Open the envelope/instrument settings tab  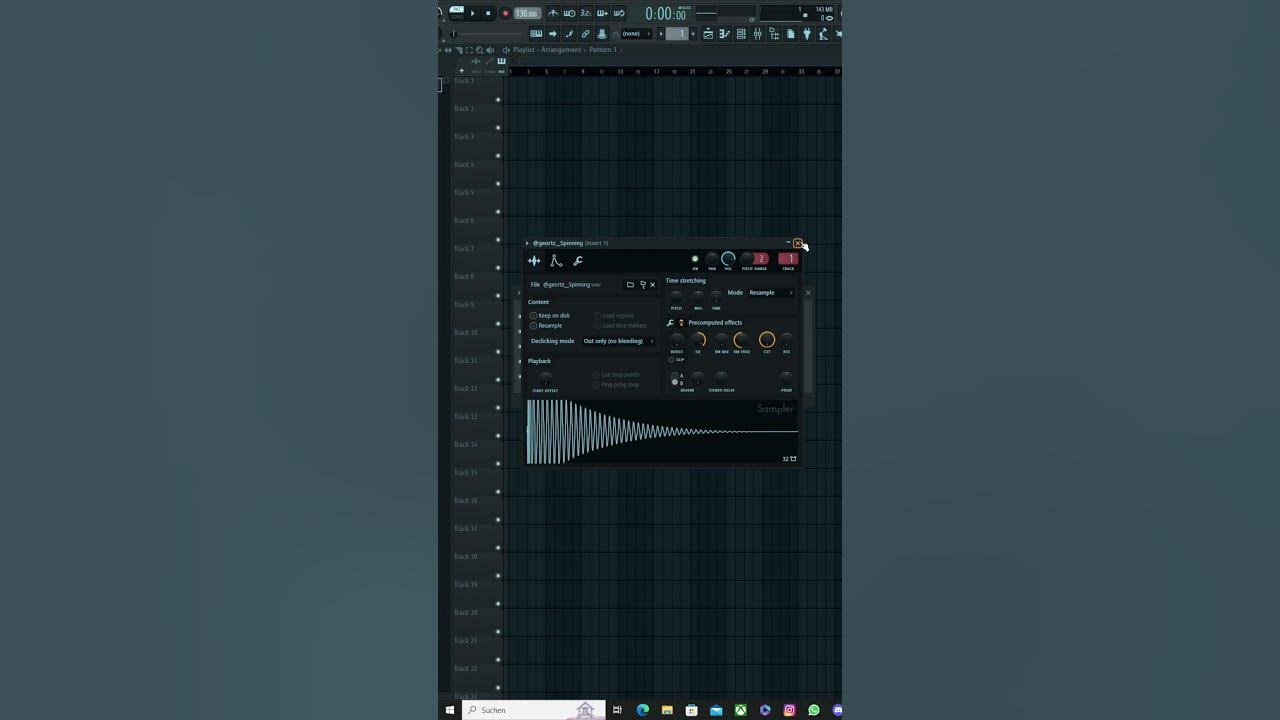pyautogui.click(x=556, y=261)
